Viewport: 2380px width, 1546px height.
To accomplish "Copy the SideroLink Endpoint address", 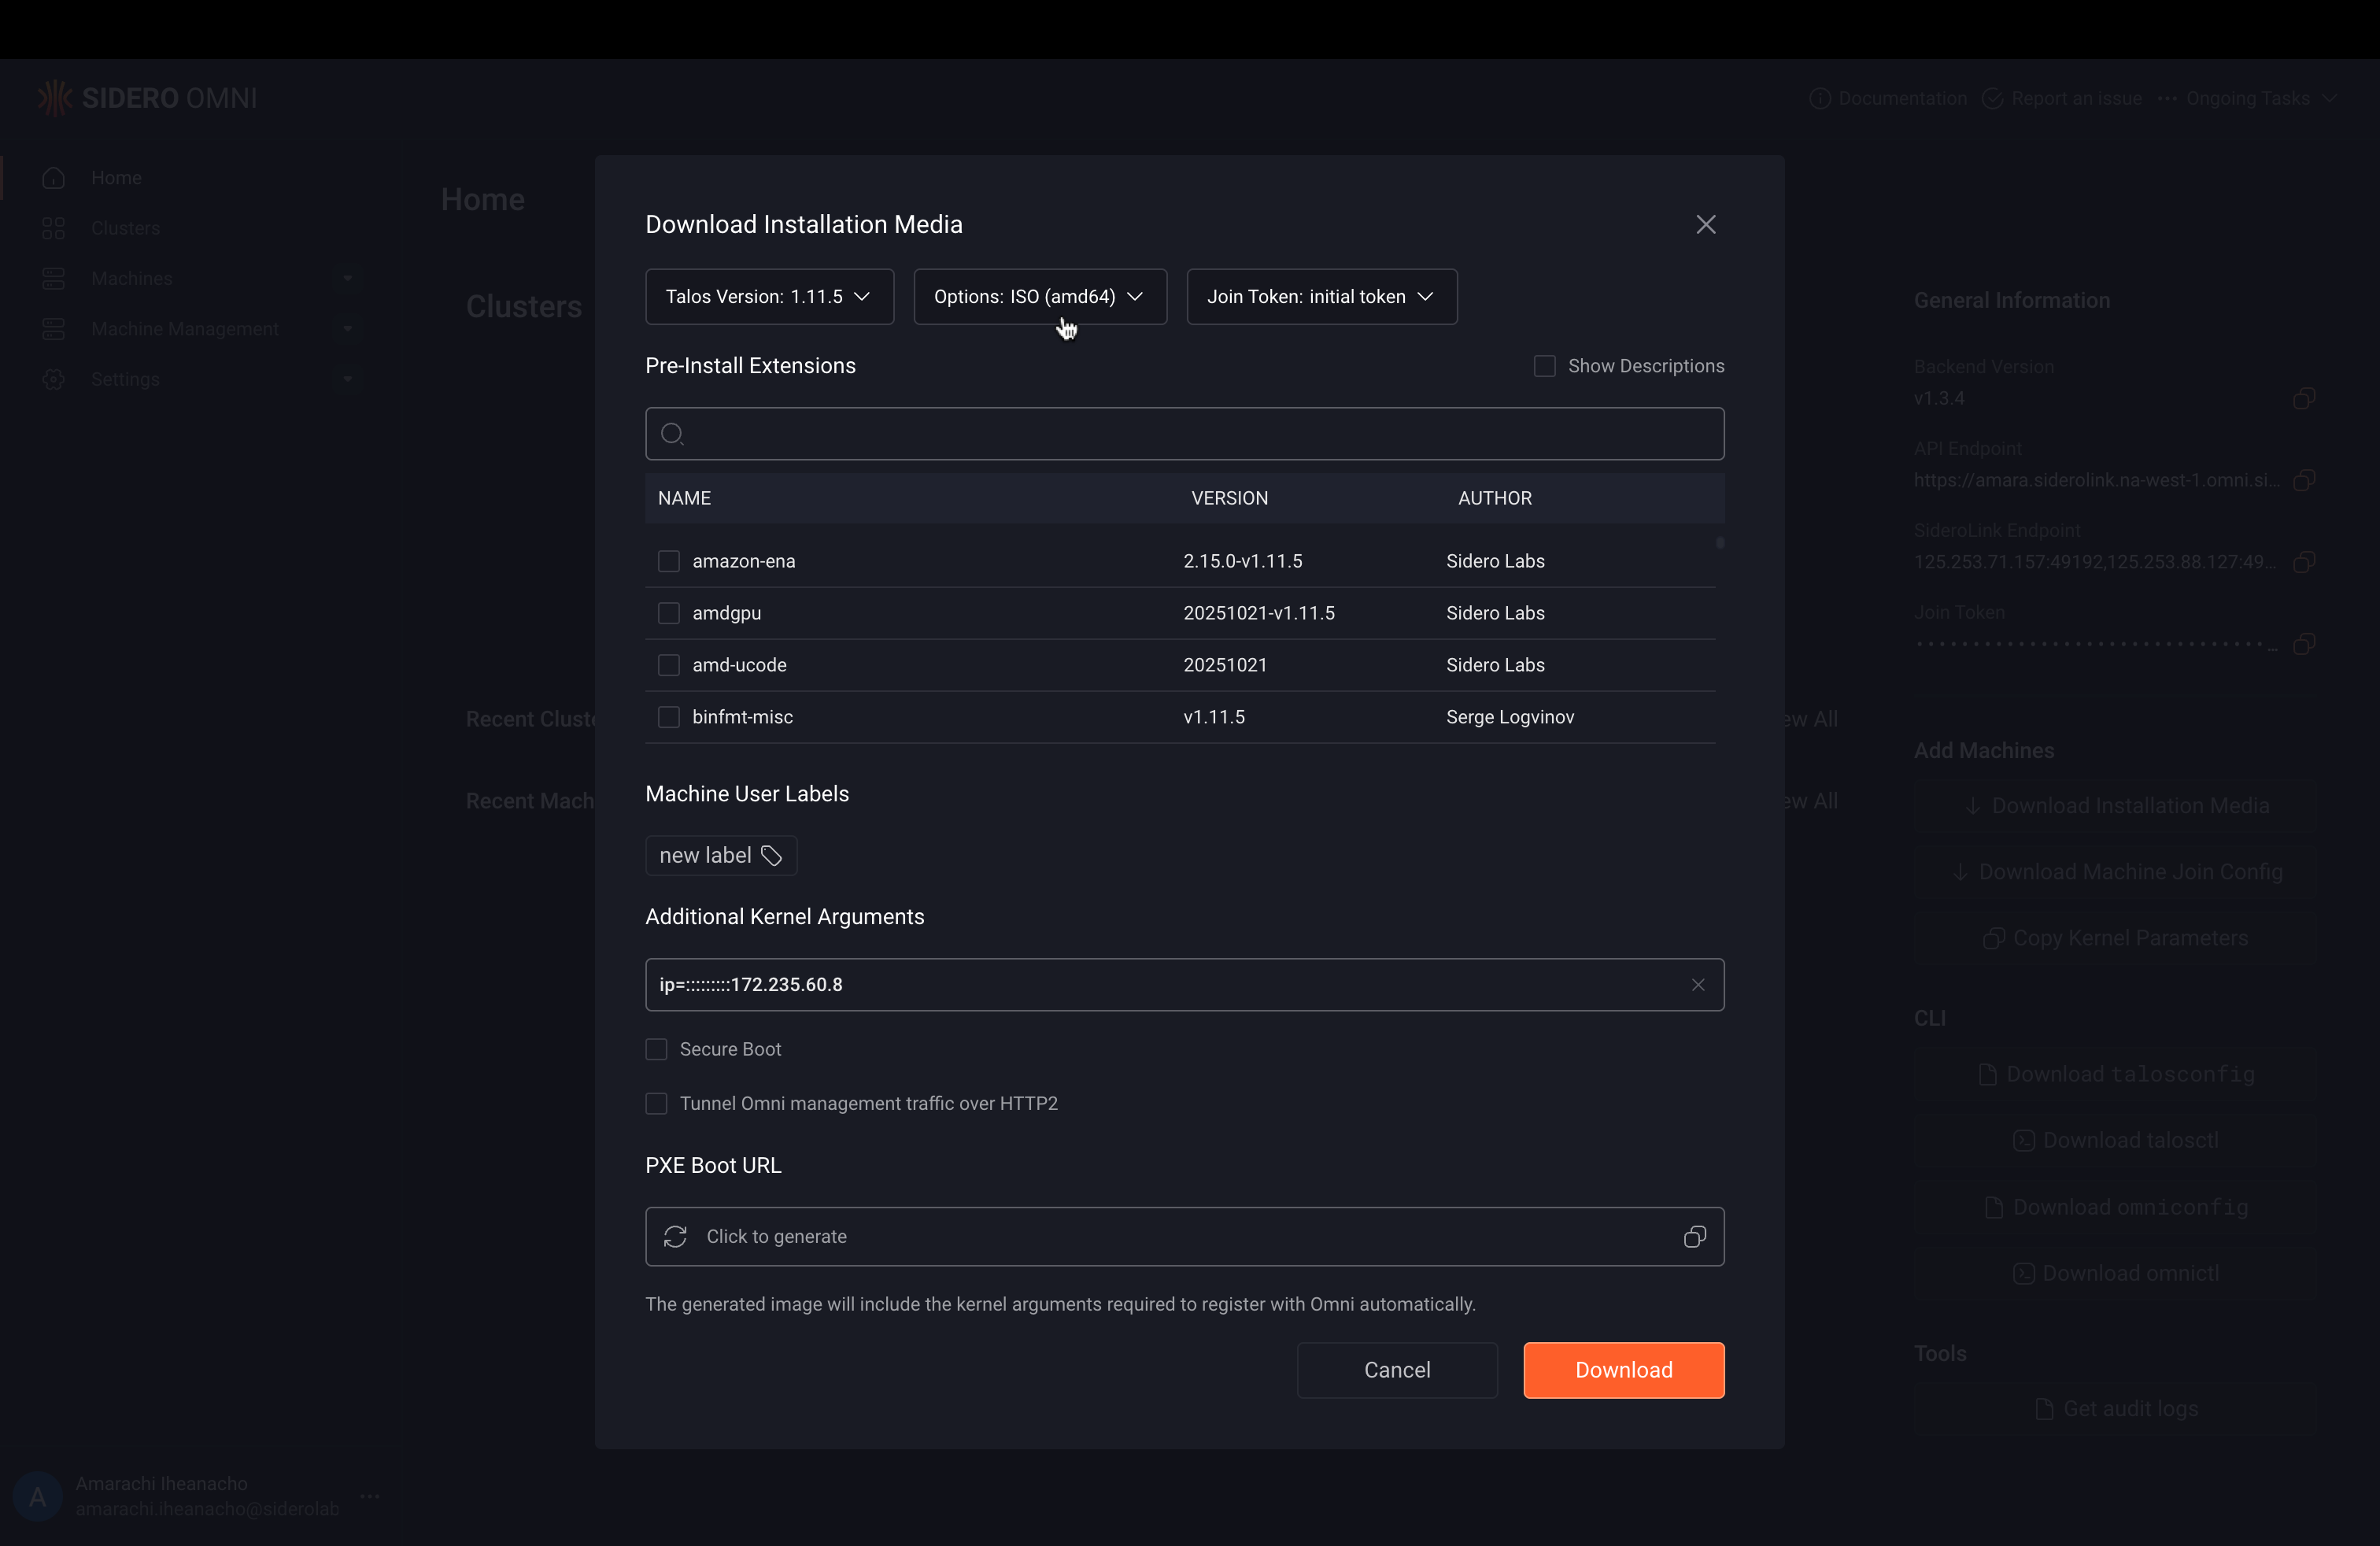I will click(2303, 562).
